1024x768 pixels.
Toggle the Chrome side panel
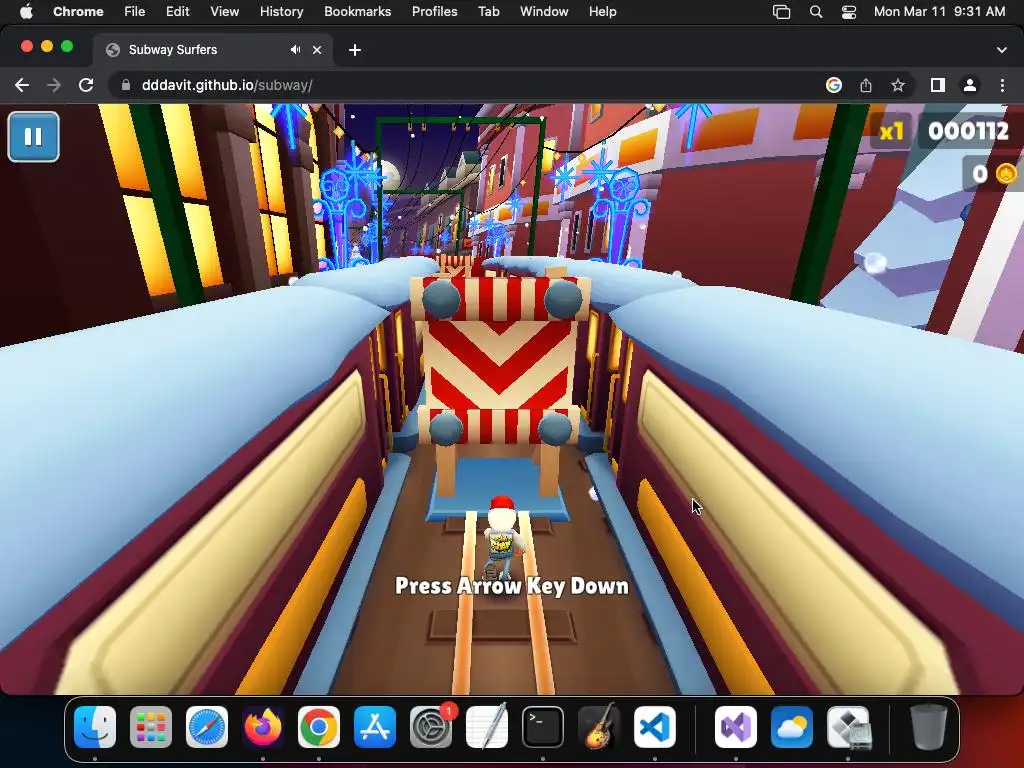pyautogui.click(x=938, y=85)
